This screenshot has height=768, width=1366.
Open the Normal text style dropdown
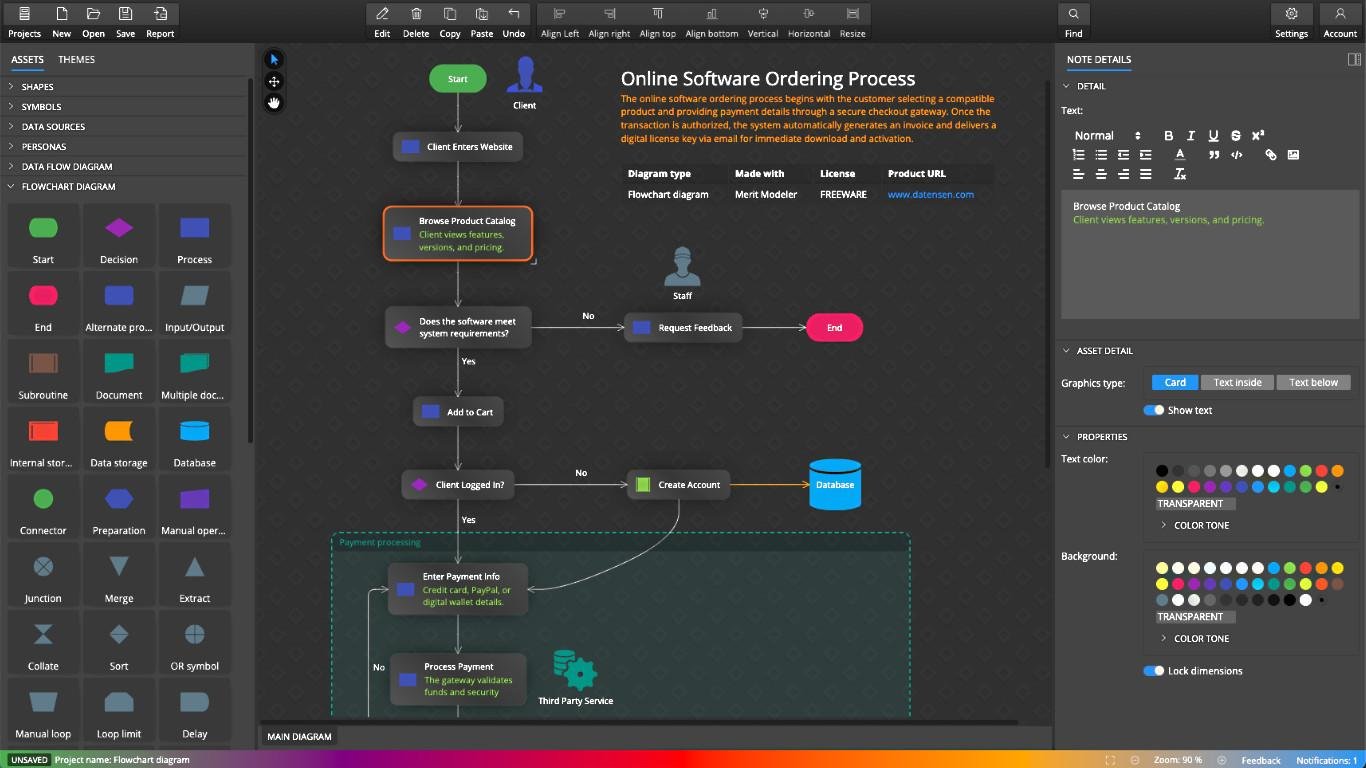point(1107,136)
